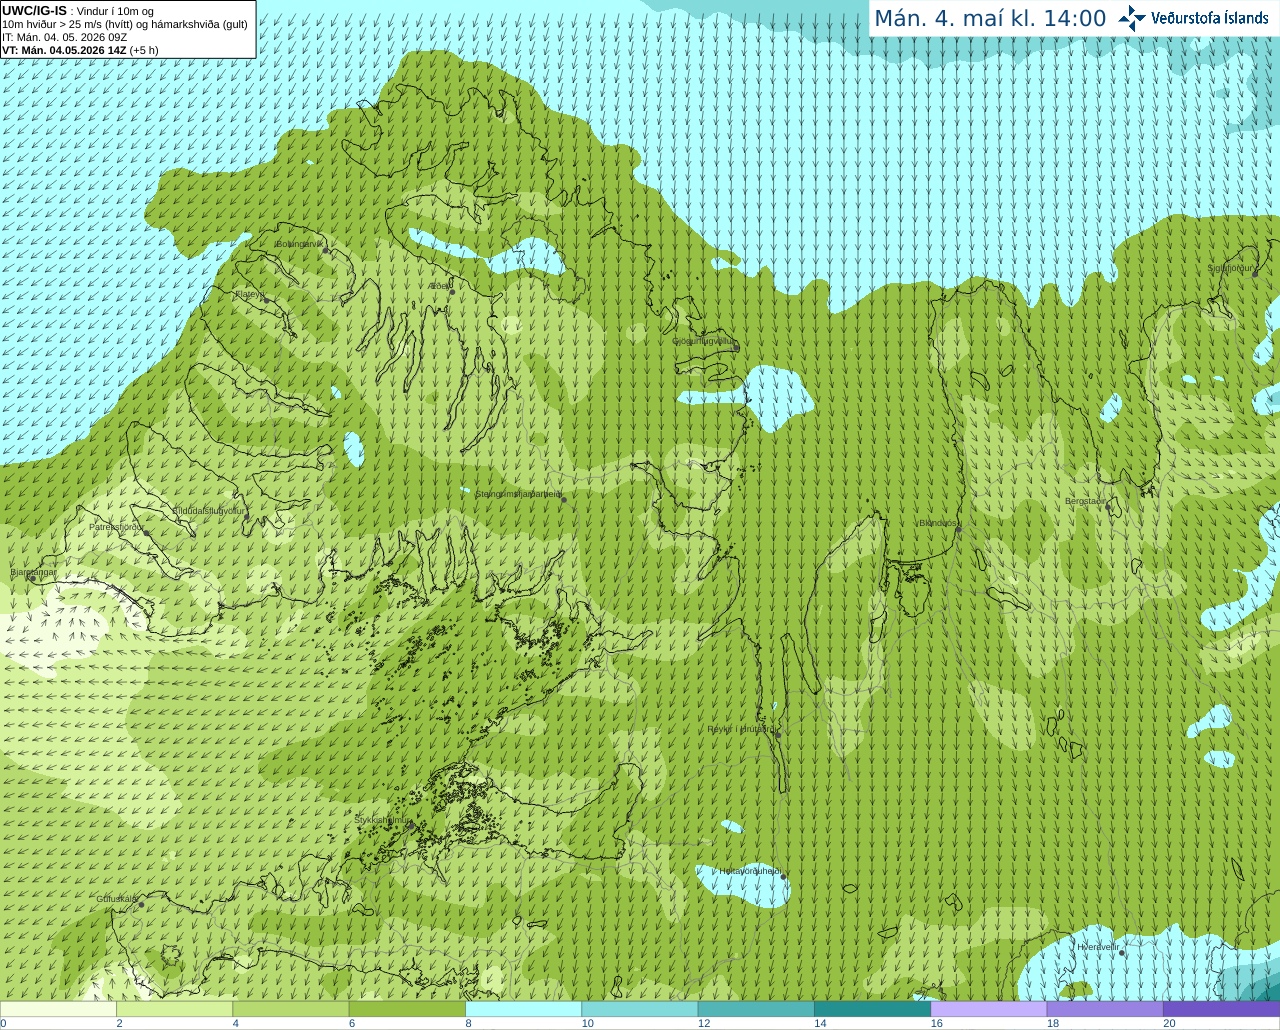Select the Siglufjörður station marker
Image resolution: width=1280 pixels, height=1030 pixels.
coord(1254,274)
